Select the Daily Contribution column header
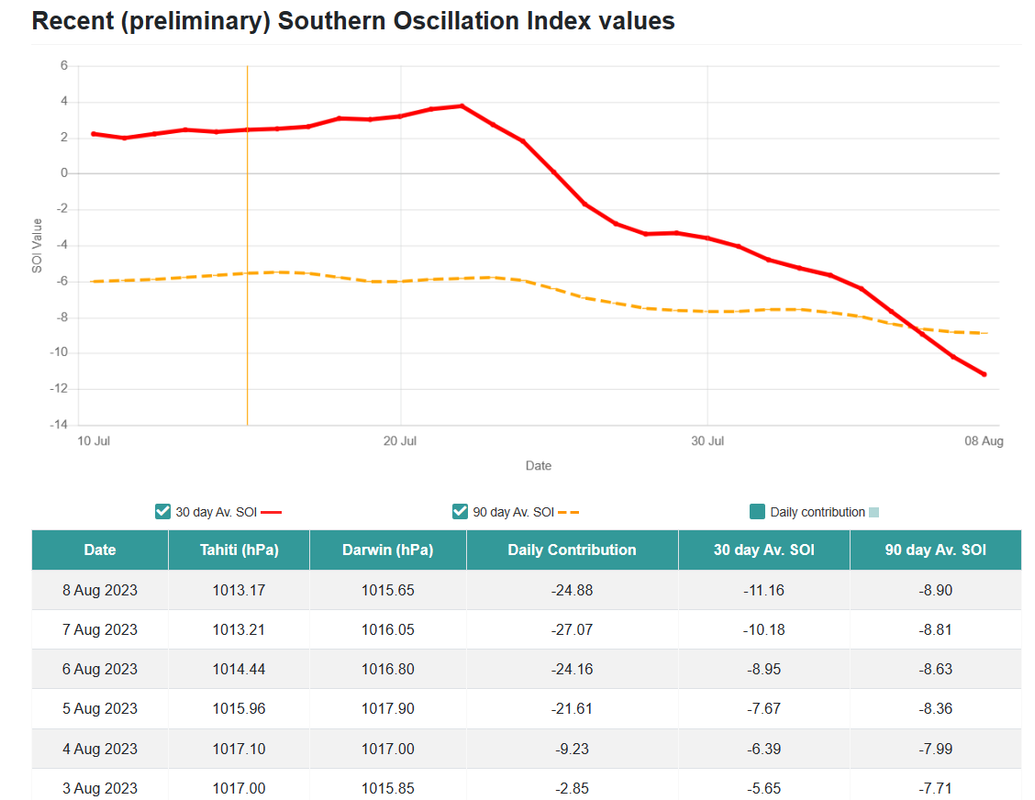 point(572,550)
